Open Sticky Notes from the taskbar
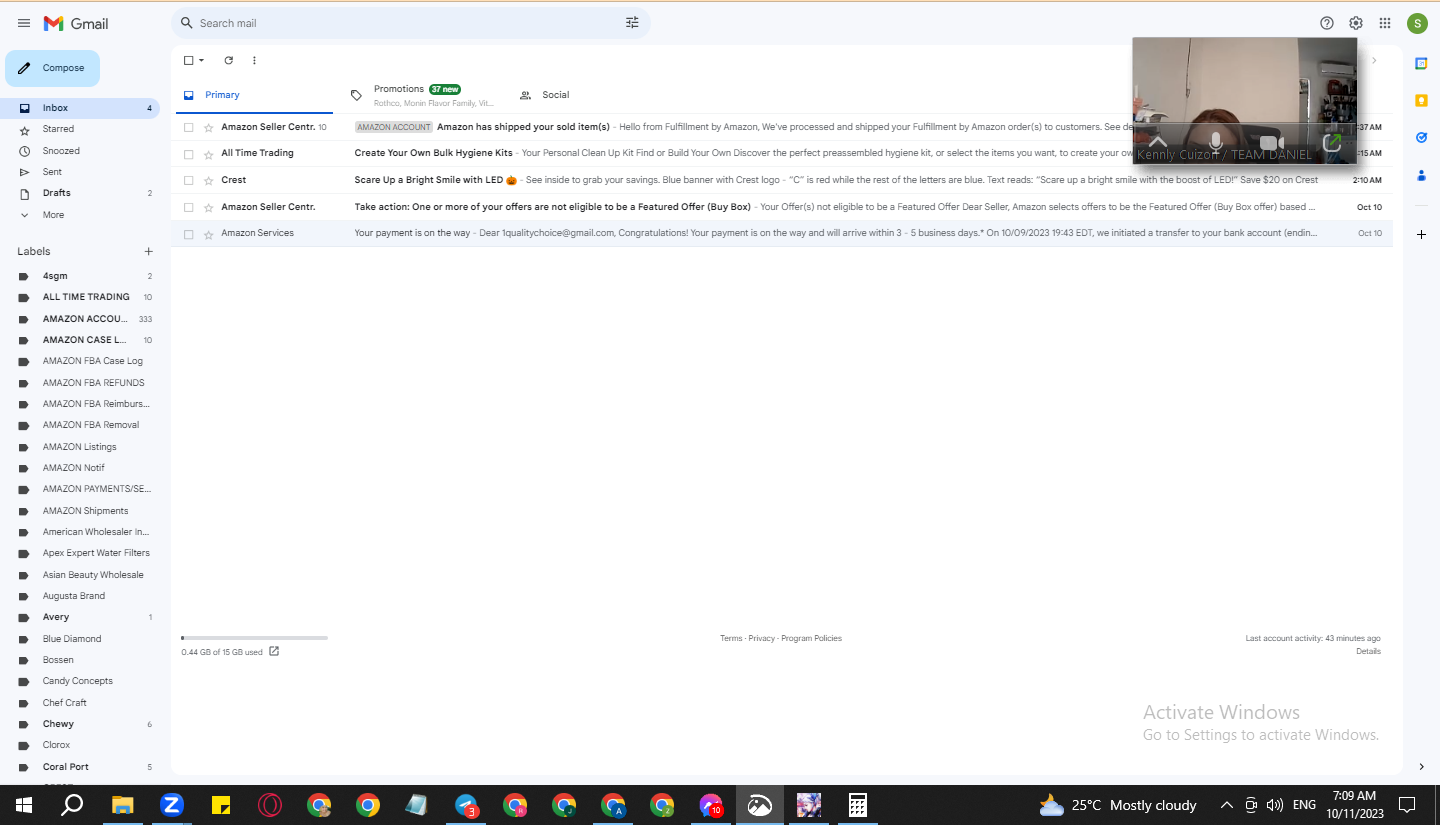The image size is (1440, 825). (221, 805)
